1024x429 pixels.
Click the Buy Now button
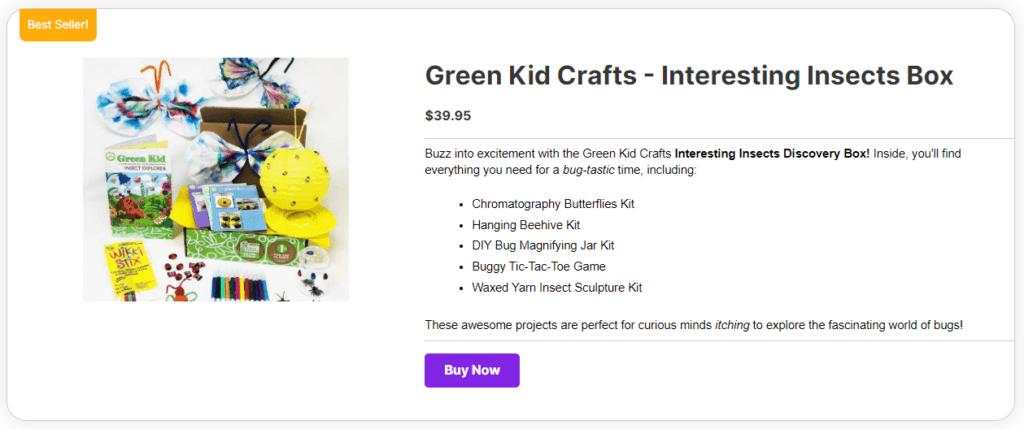coord(472,370)
